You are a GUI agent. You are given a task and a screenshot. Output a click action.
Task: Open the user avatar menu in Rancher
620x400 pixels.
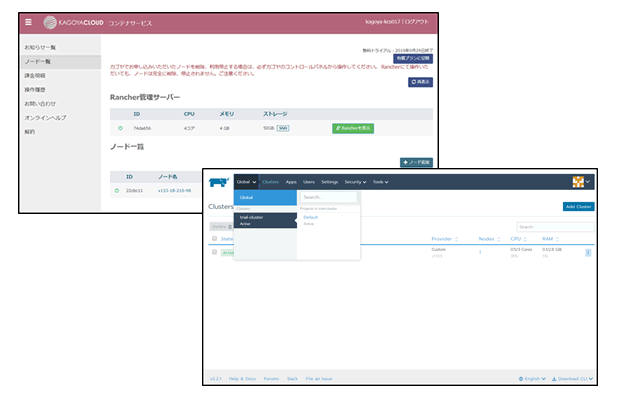tap(580, 181)
